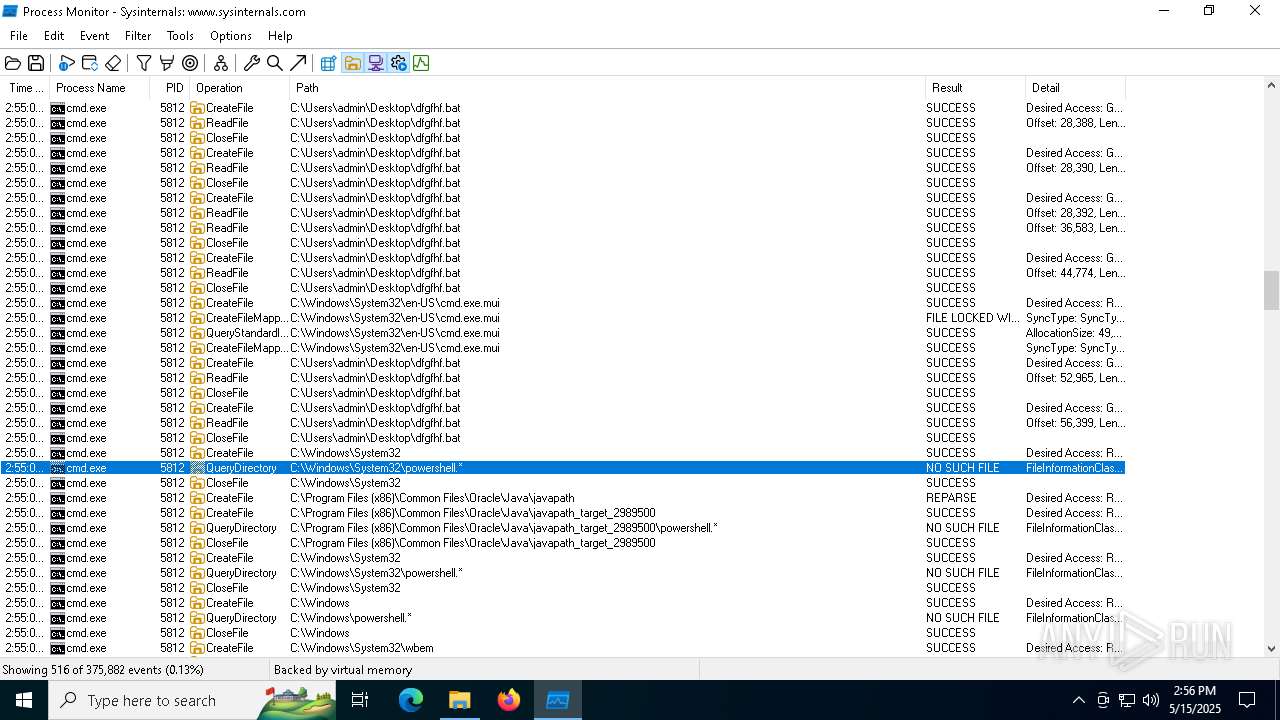
Task: Open the Tools menu
Action: point(180,36)
